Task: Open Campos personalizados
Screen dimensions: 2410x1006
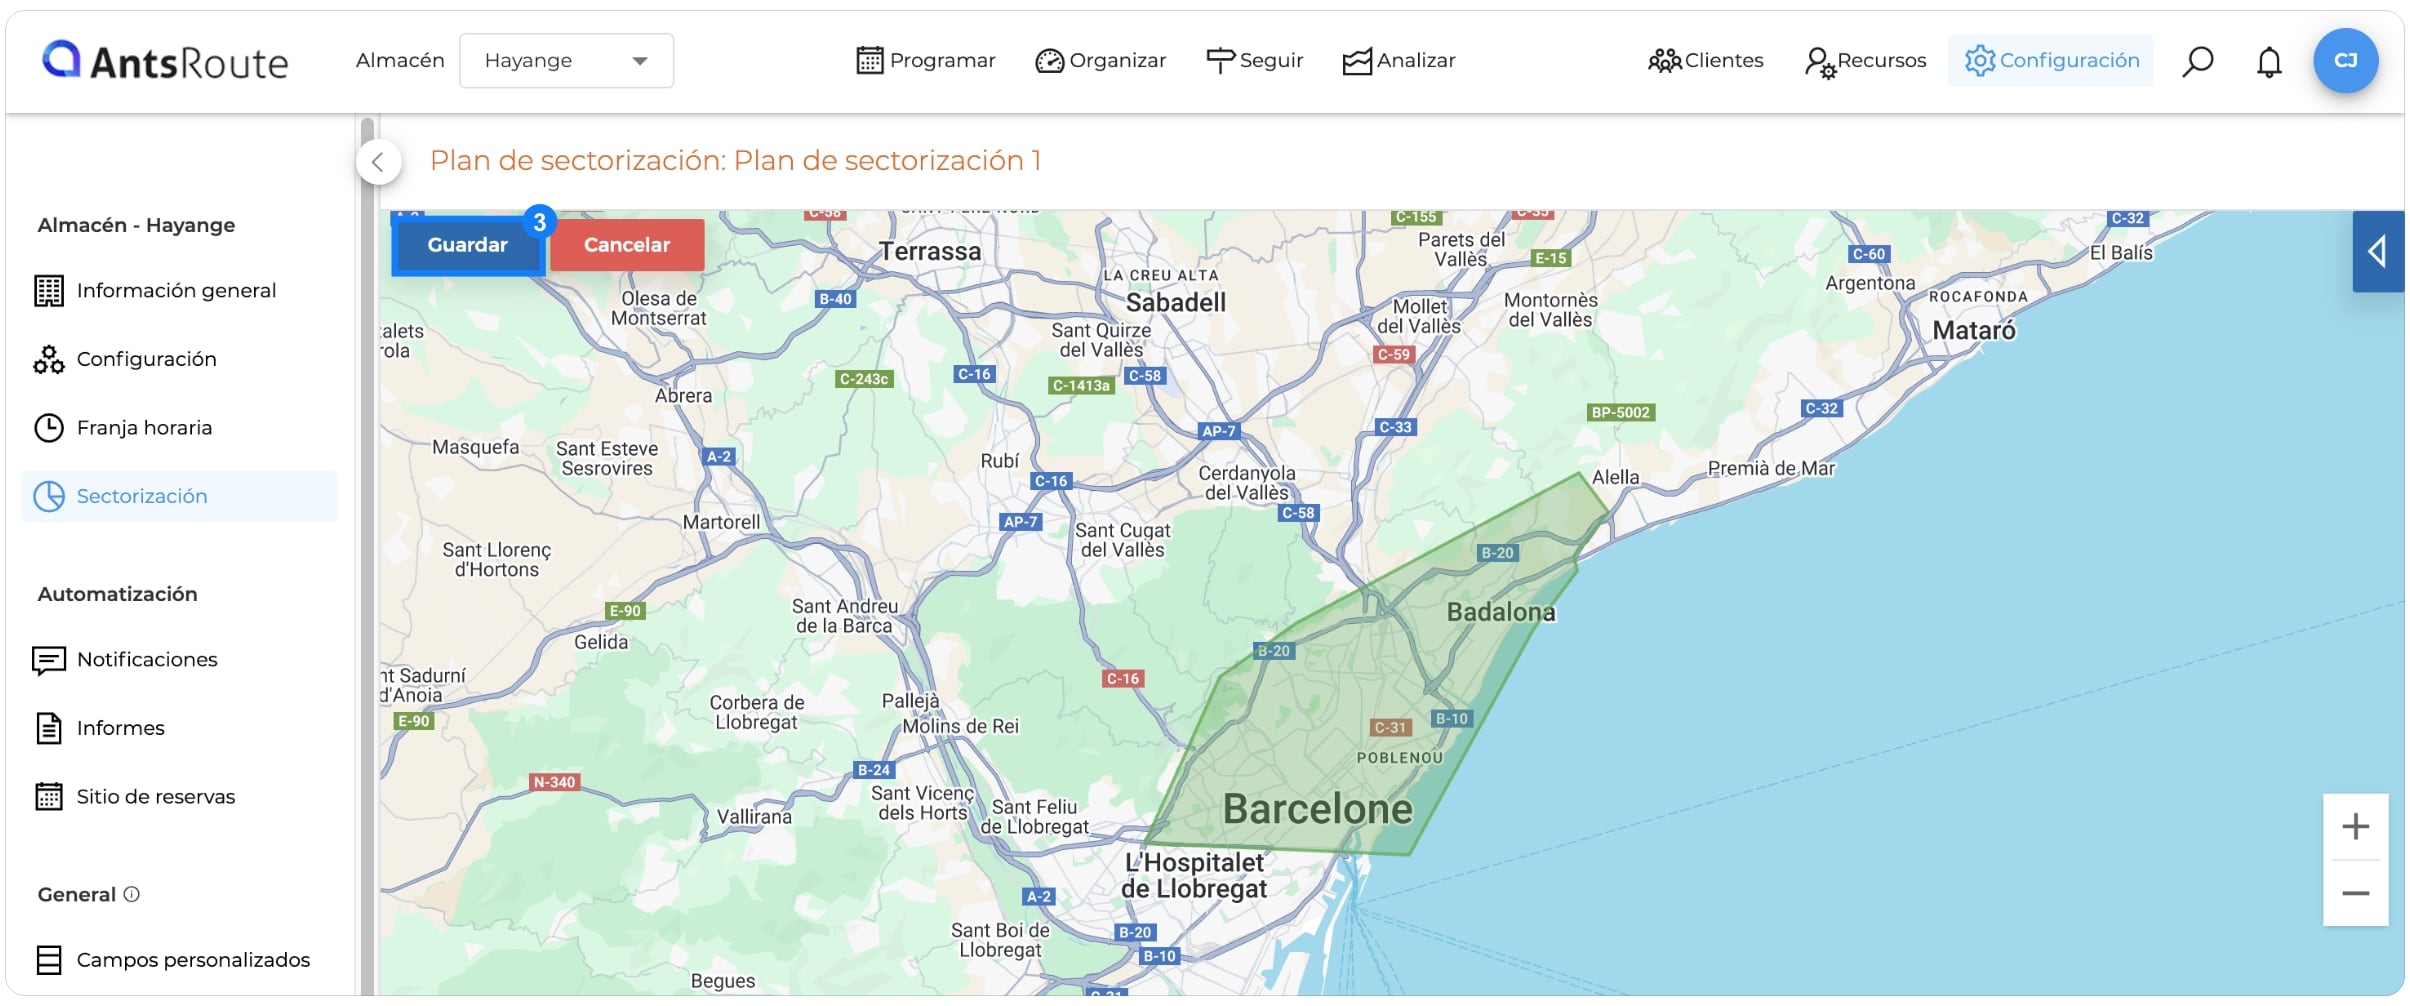Action: click(179, 960)
